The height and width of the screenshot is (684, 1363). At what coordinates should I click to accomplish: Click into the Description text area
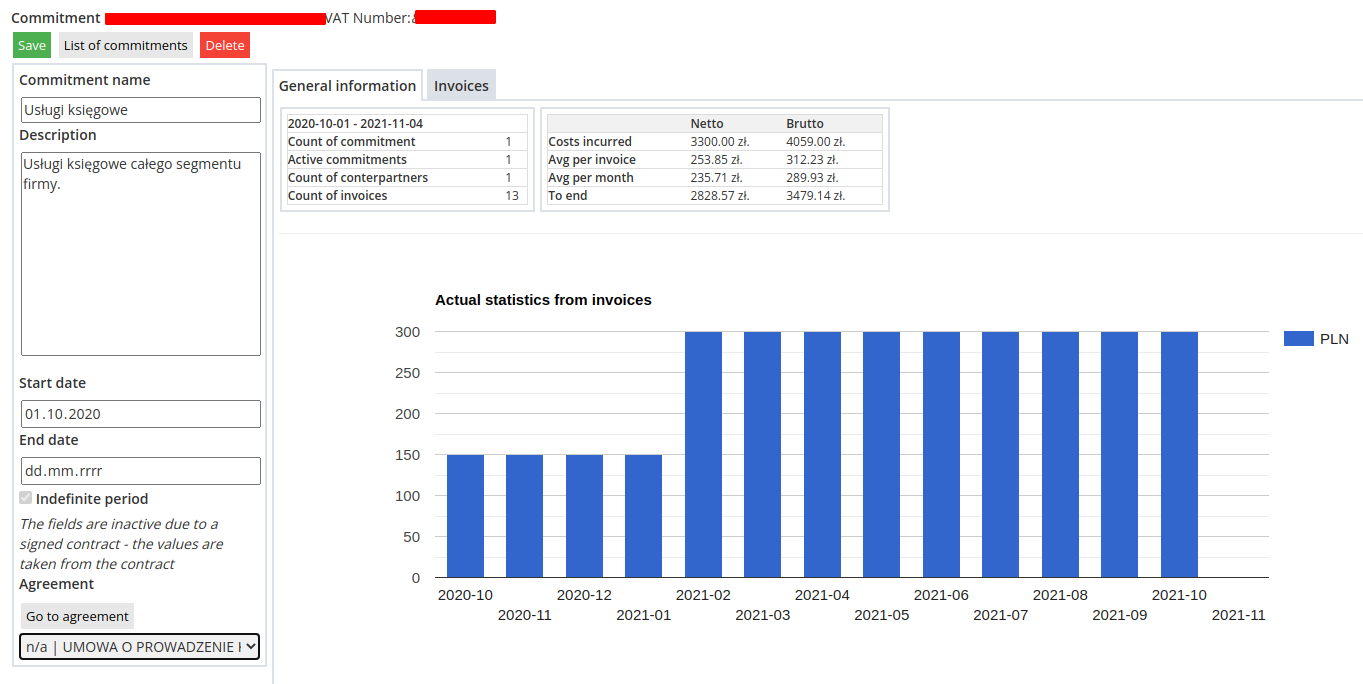(x=140, y=254)
